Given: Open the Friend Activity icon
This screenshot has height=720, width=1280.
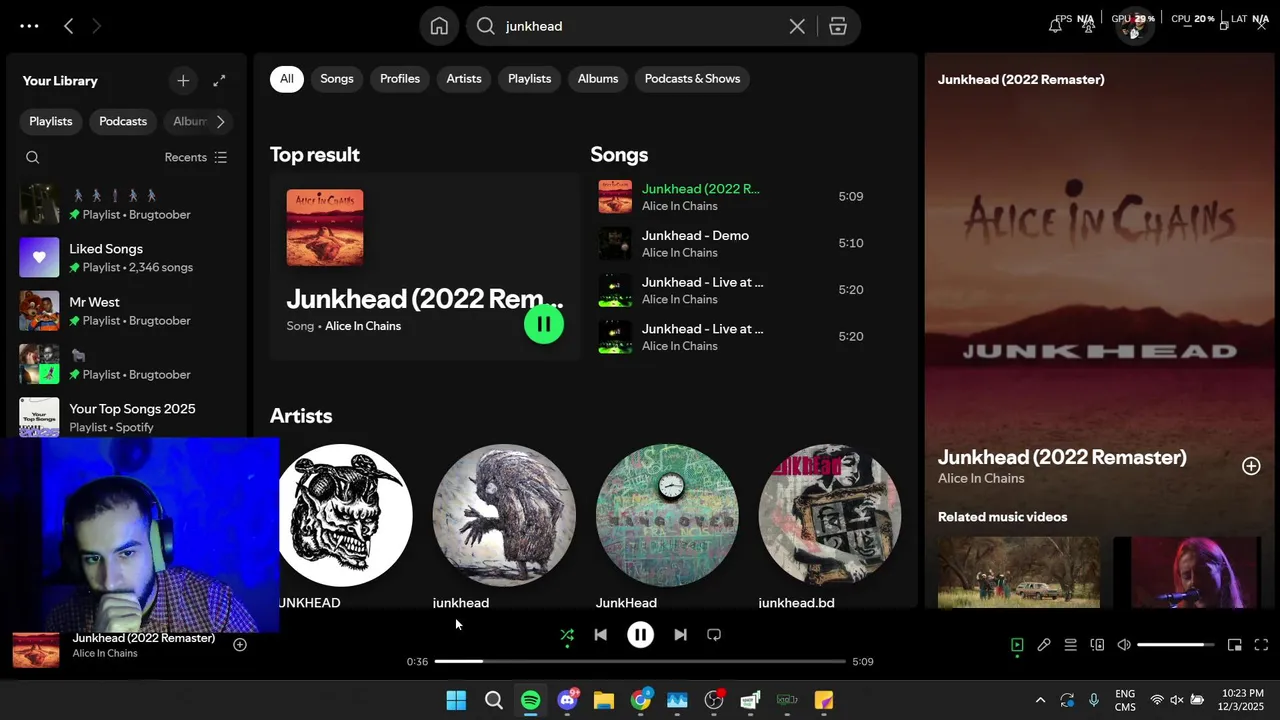Looking at the screenshot, I should 1089,26.
